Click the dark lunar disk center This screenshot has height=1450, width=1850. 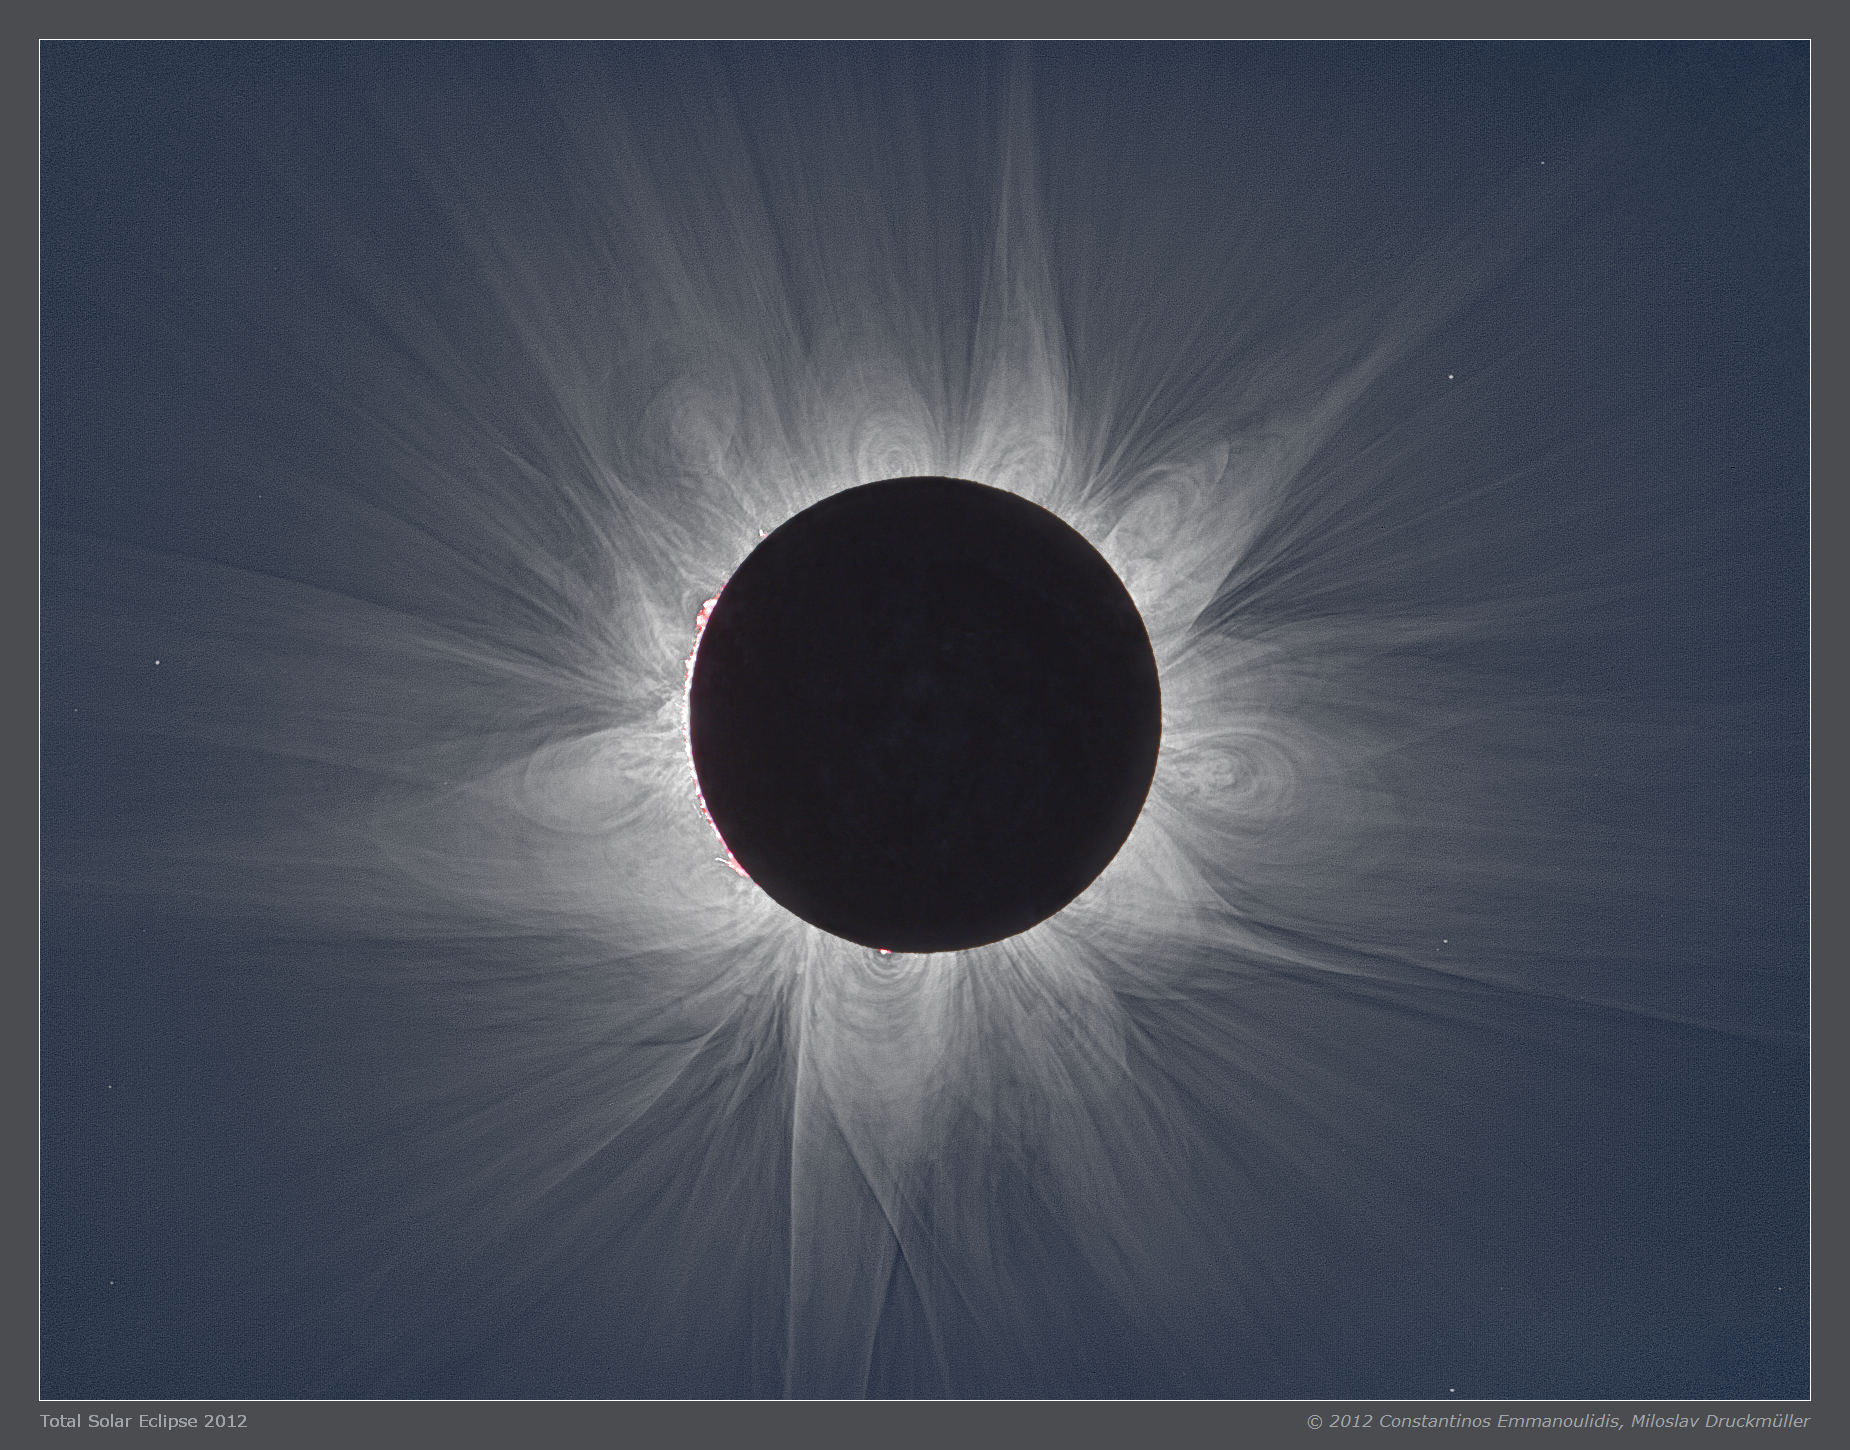(x=925, y=714)
